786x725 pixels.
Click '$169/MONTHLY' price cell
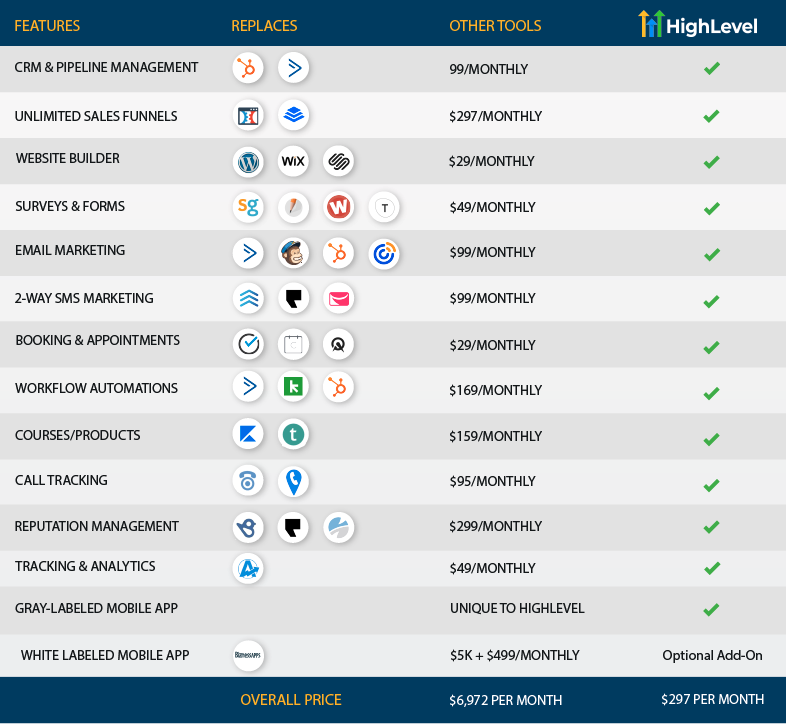pyautogui.click(x=496, y=391)
